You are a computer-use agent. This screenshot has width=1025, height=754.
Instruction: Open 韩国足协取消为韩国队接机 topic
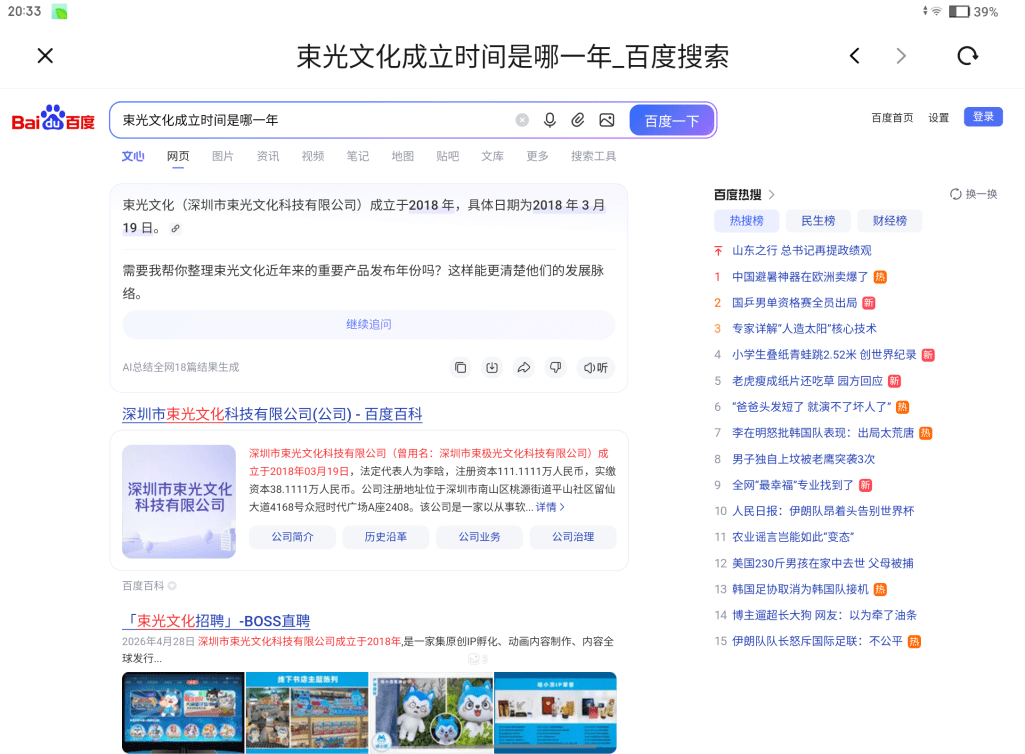click(800, 589)
